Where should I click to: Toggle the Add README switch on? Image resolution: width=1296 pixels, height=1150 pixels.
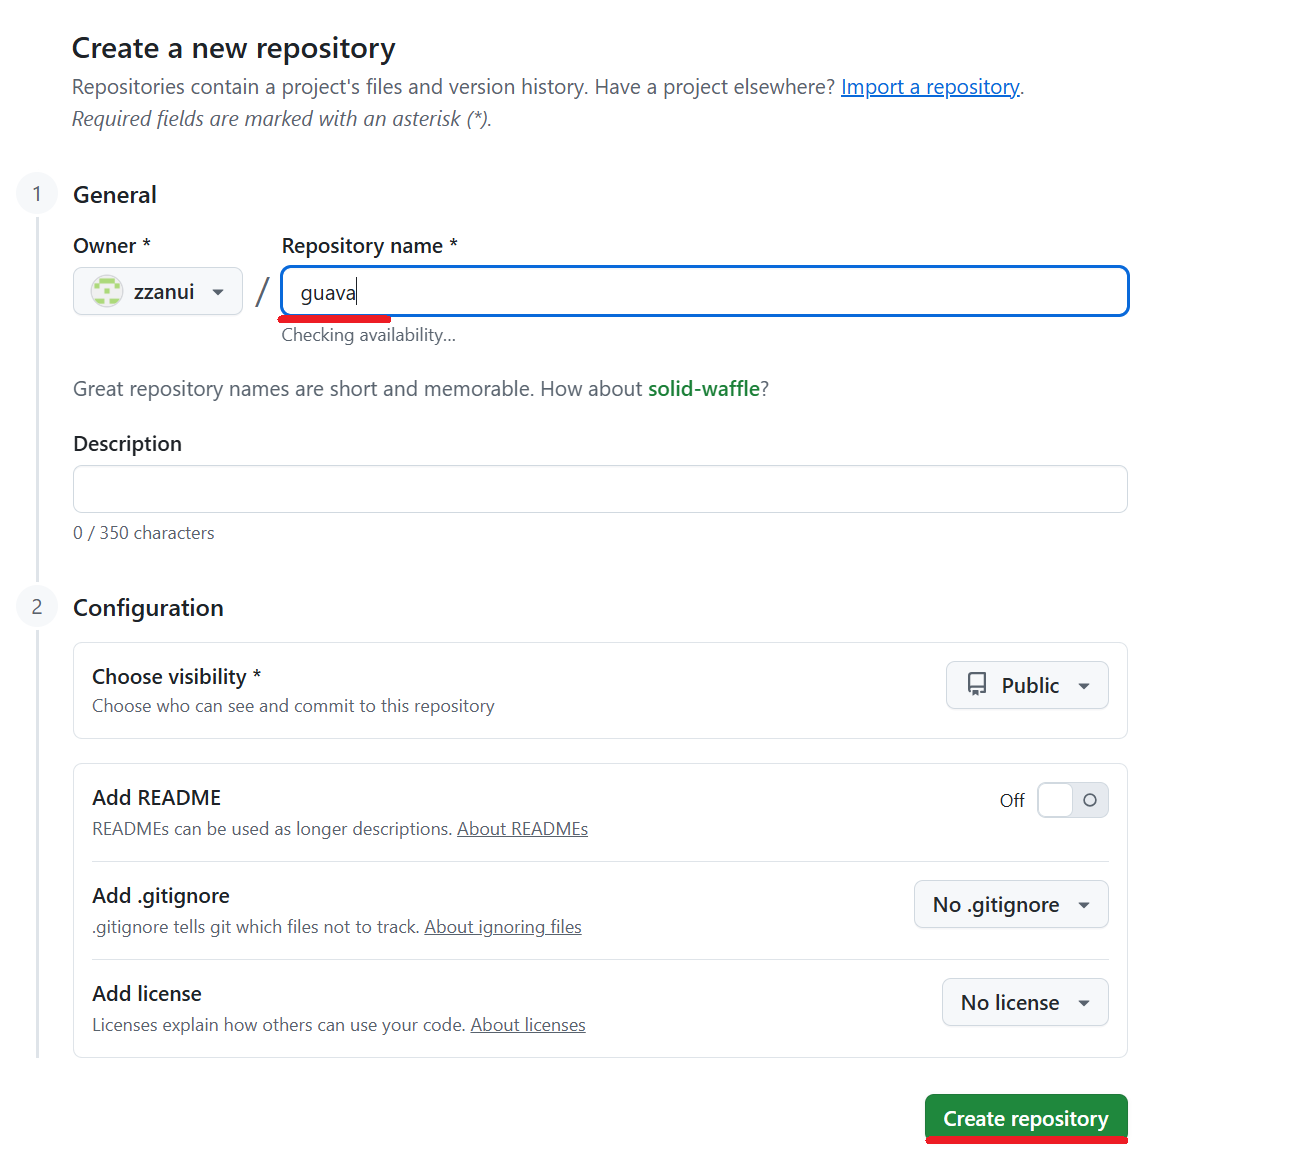1073,800
